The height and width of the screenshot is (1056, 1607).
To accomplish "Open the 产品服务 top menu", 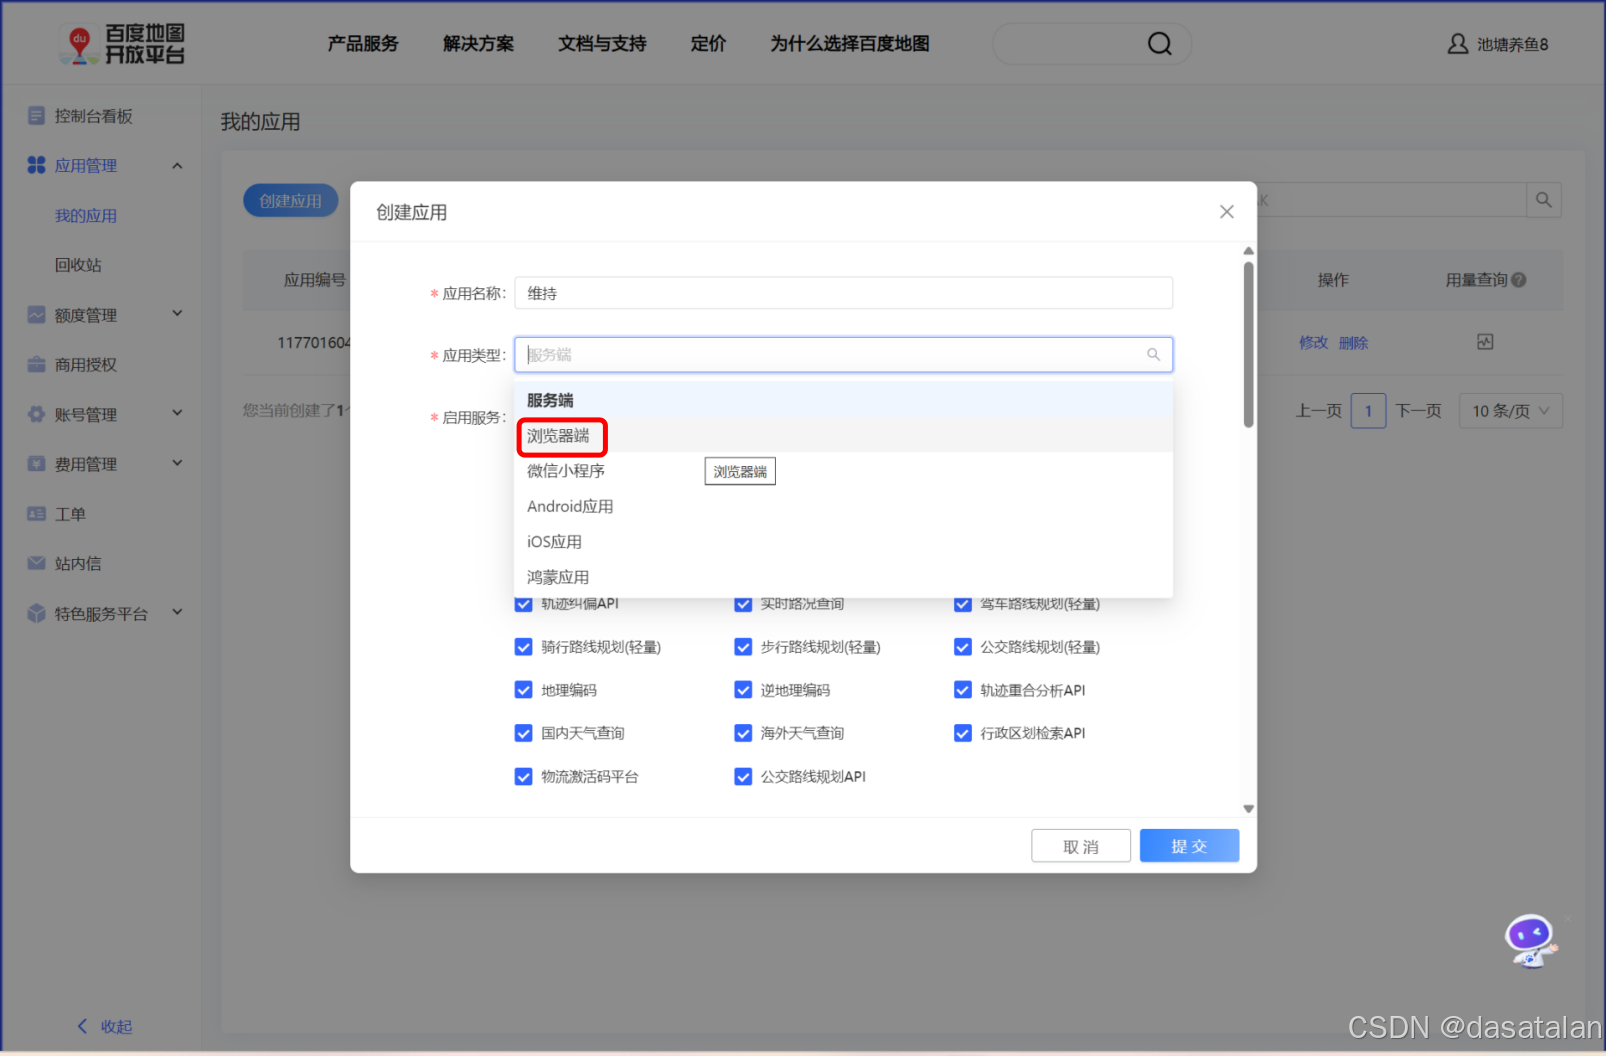I will [x=363, y=44].
